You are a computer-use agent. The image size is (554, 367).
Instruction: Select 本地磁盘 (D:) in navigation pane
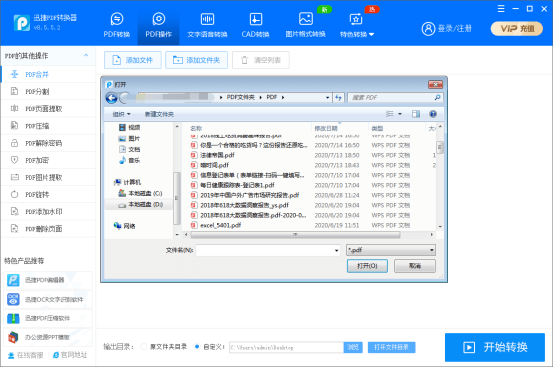(x=140, y=205)
